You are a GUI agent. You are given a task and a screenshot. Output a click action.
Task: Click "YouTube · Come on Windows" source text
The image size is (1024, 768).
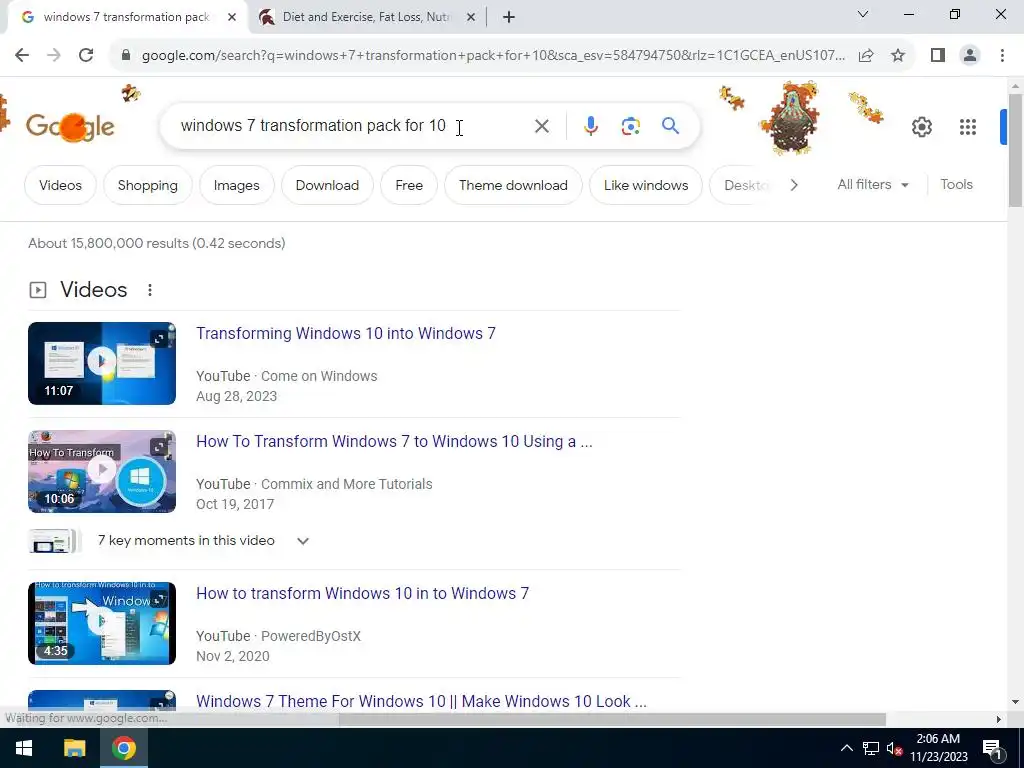[x=287, y=376]
